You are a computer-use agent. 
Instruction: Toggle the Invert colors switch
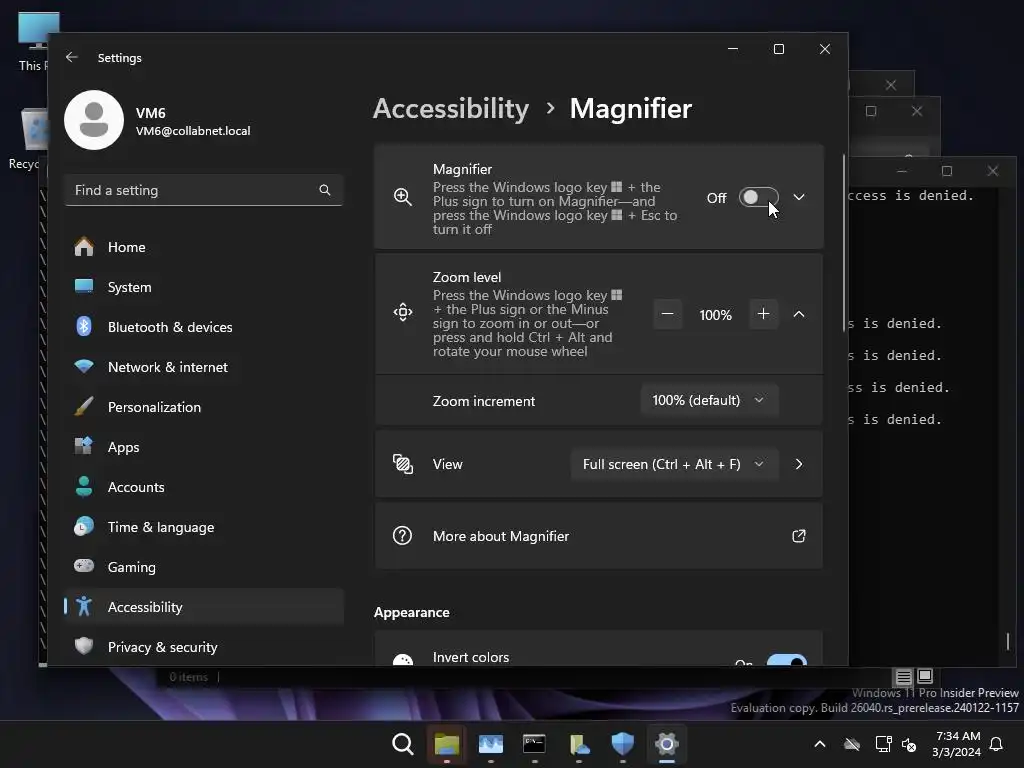click(786, 660)
